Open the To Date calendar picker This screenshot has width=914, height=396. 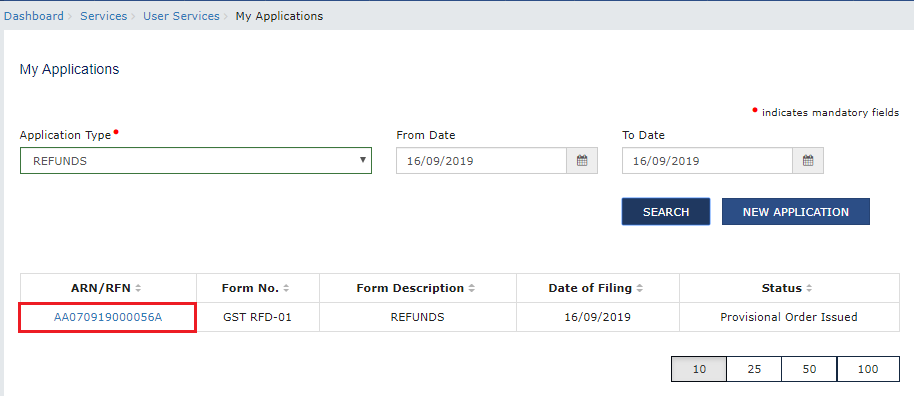(x=808, y=161)
